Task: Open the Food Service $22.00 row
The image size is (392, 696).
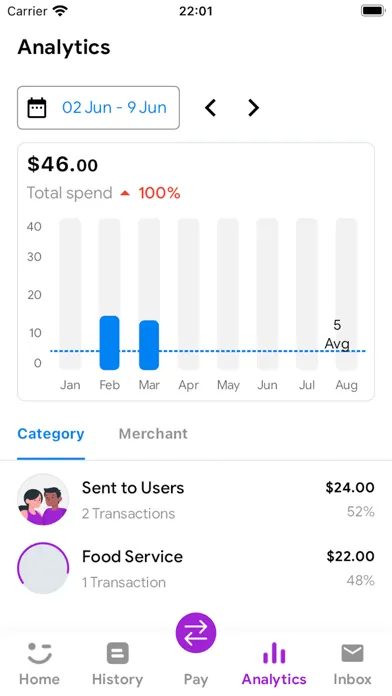Action: coord(196,568)
